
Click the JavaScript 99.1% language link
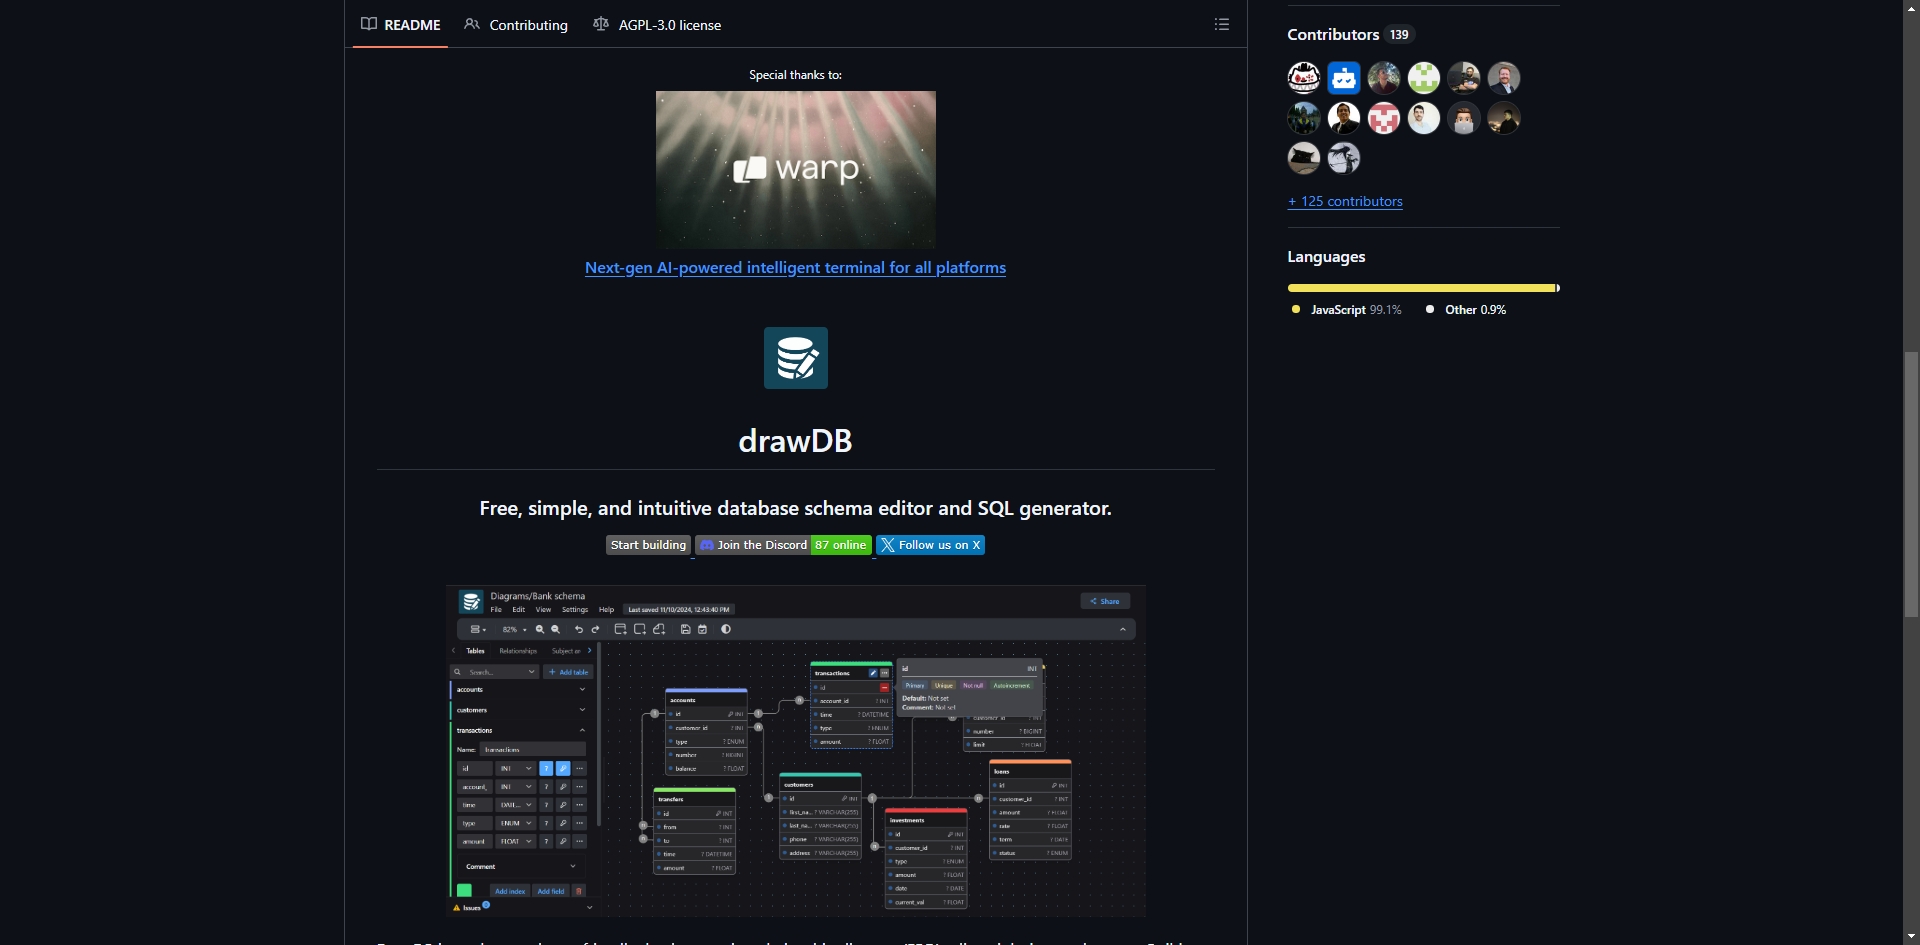pyautogui.click(x=1347, y=310)
